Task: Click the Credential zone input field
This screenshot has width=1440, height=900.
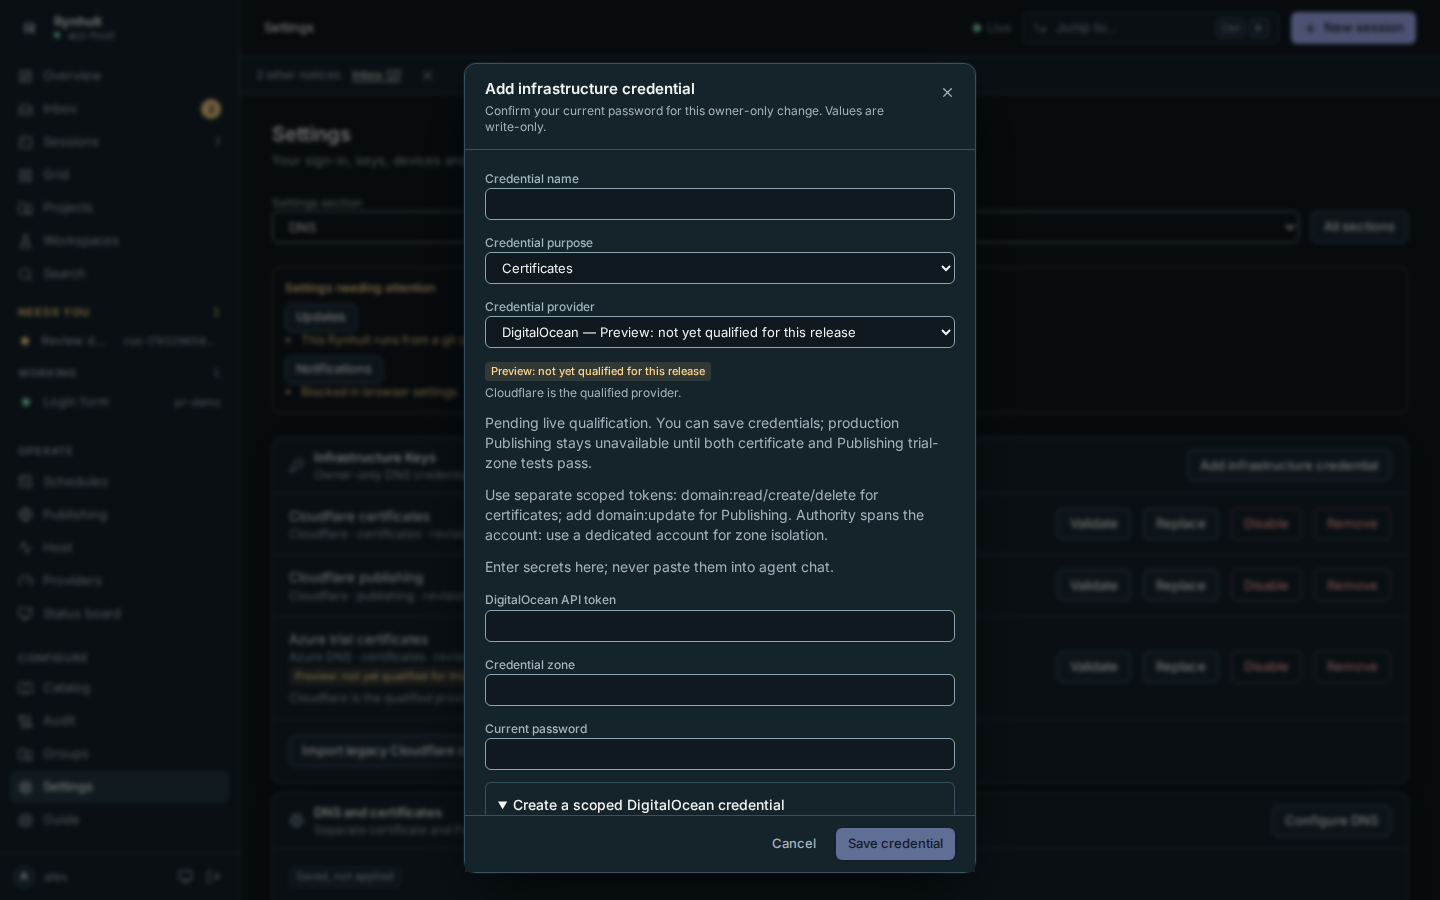Action: 720,690
